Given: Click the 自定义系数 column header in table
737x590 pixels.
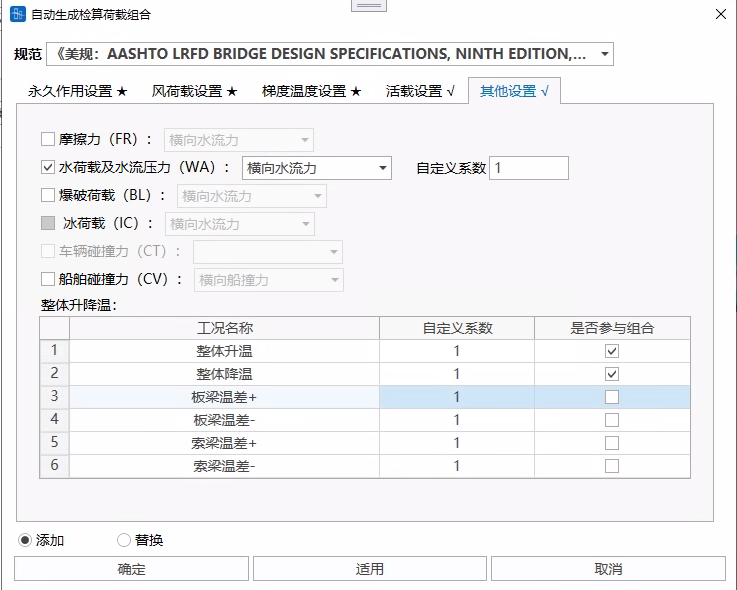Looking at the screenshot, I should pos(456,328).
